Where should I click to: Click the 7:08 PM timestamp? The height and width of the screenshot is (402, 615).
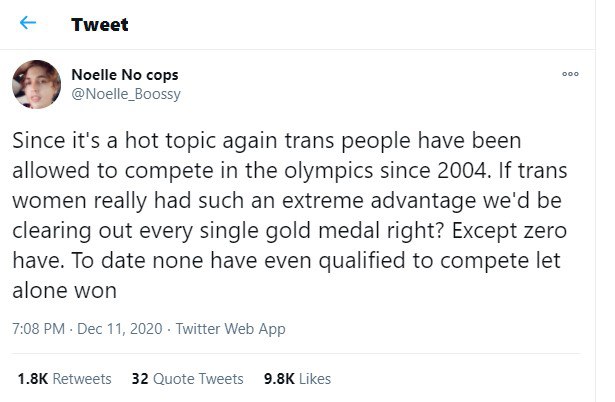(40, 328)
